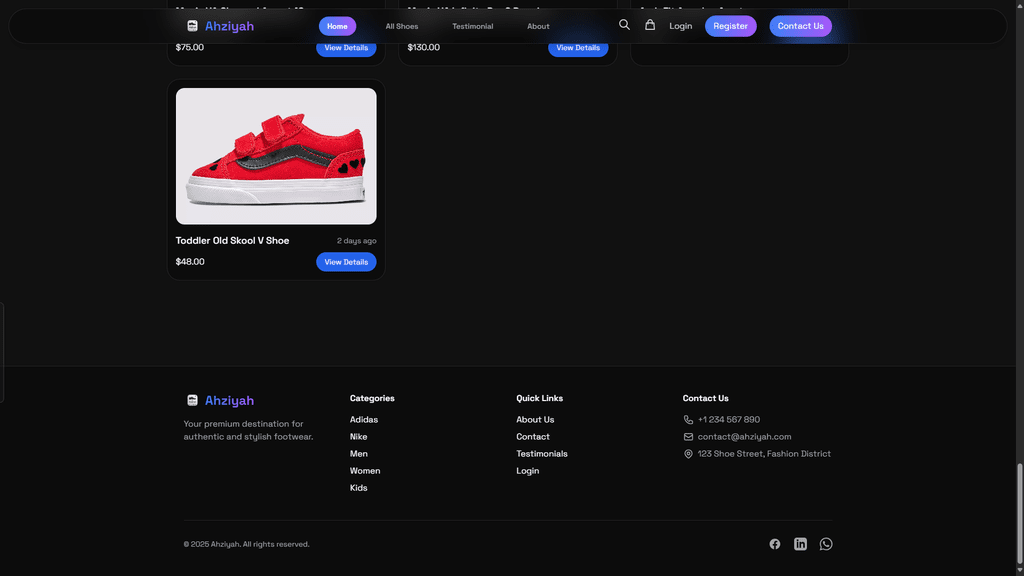Go to the Home nav tab

(337, 26)
